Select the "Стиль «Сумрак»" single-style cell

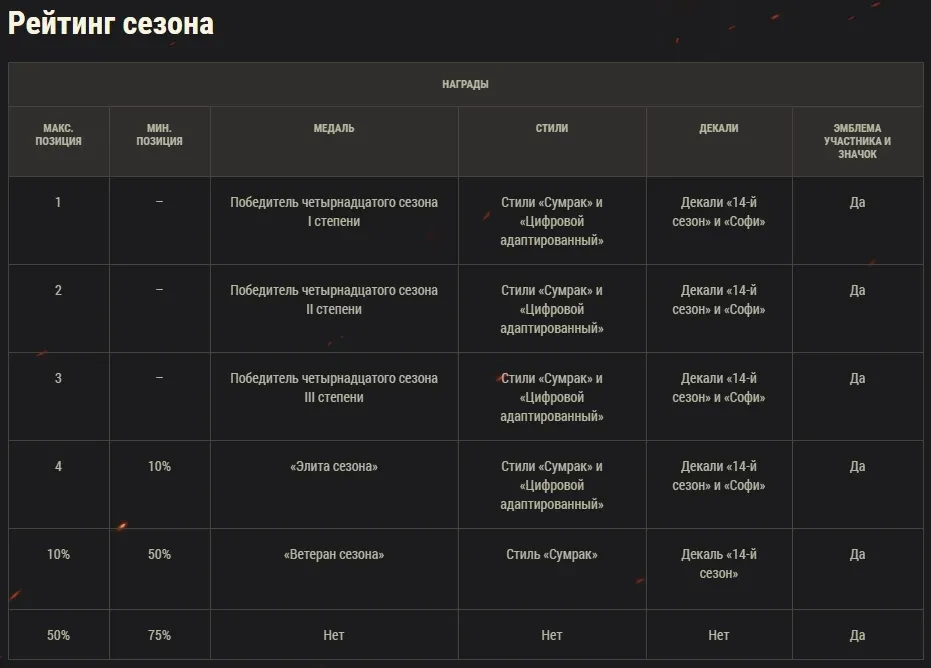coord(552,555)
